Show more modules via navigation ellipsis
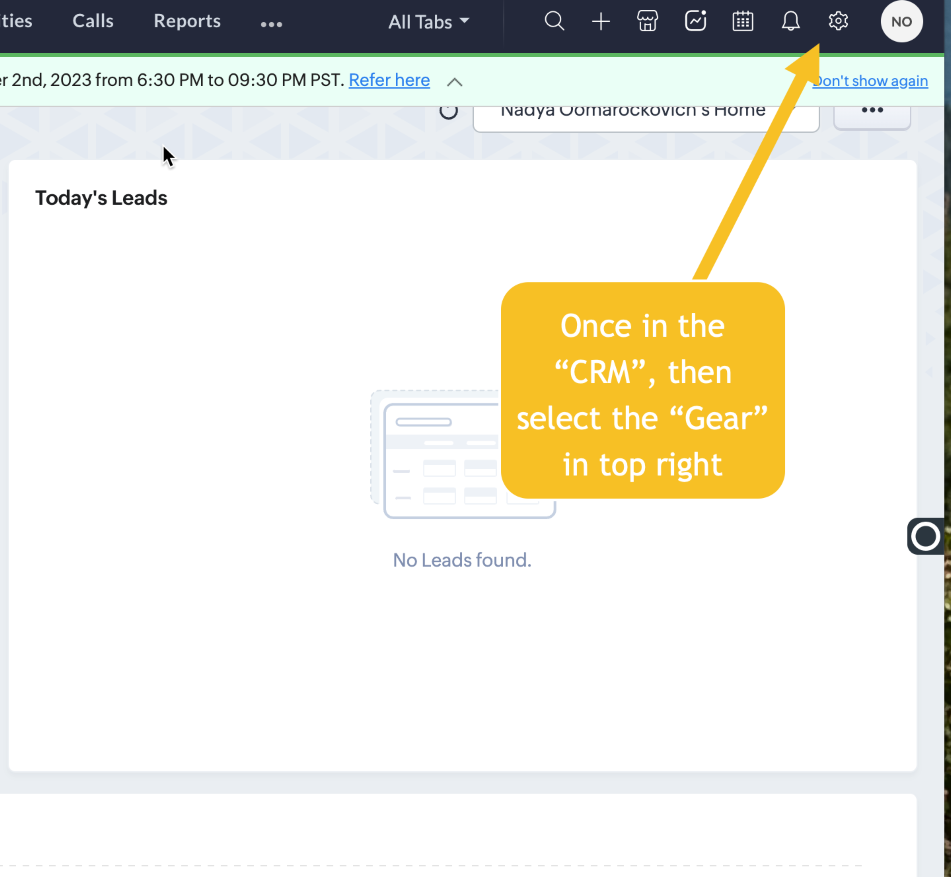This screenshot has width=951, height=877. click(271, 23)
